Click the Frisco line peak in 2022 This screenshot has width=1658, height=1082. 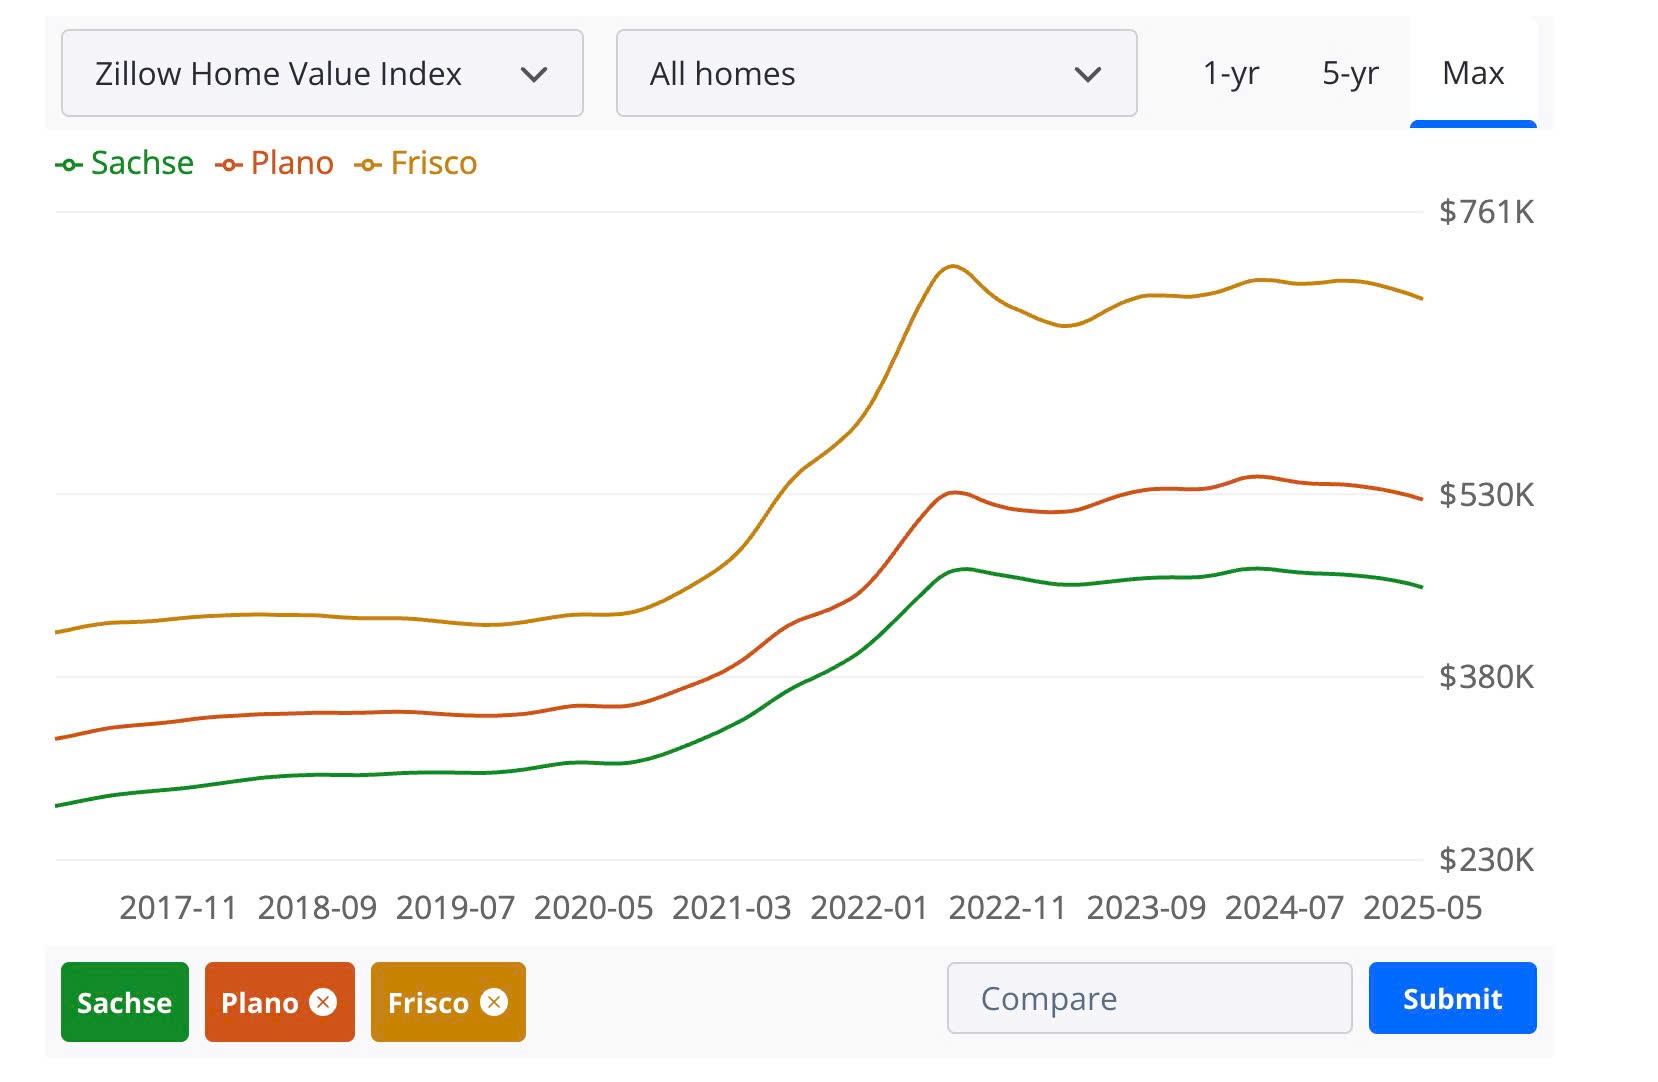(952, 266)
